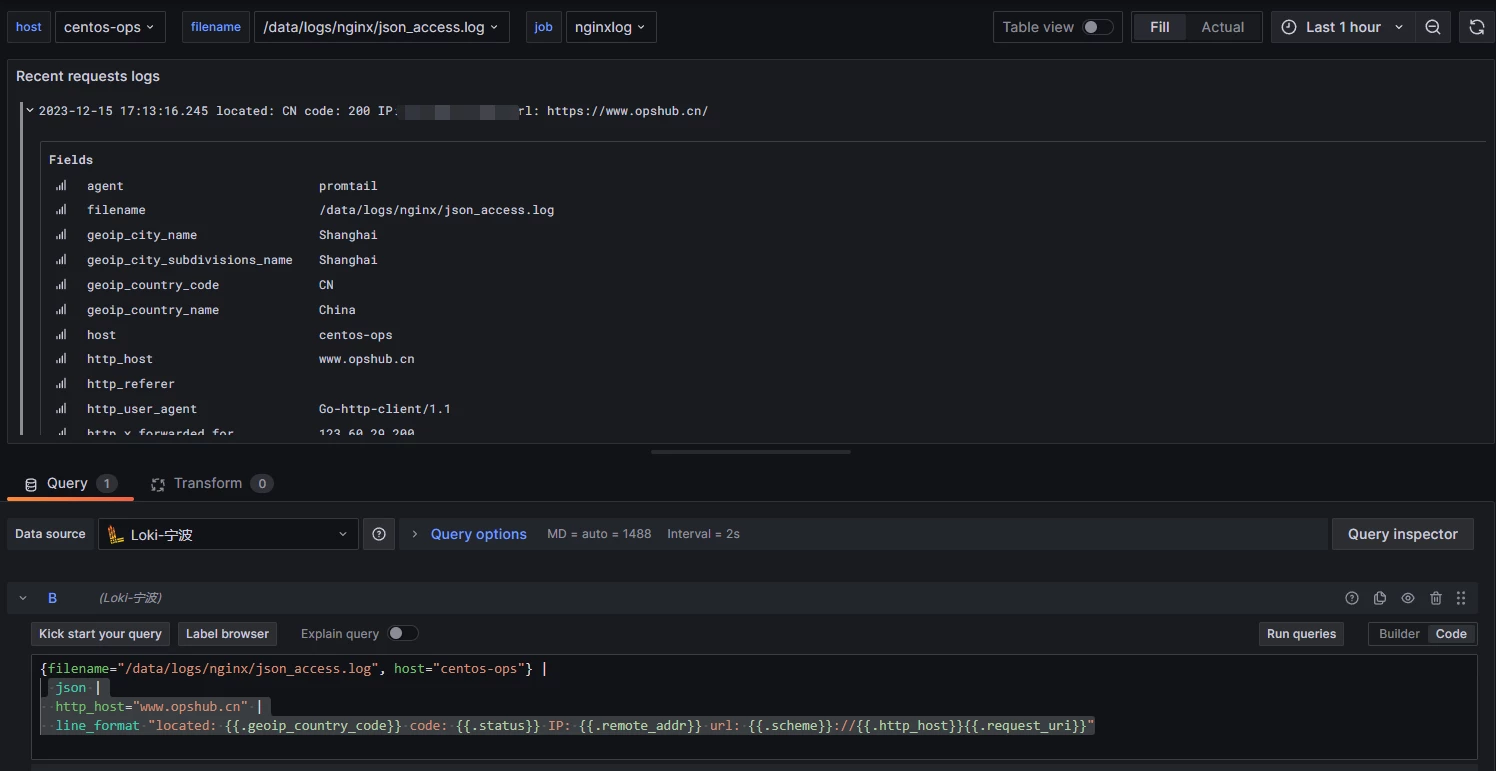
Task: Enable the Explain query toggle
Action: [x=404, y=633]
